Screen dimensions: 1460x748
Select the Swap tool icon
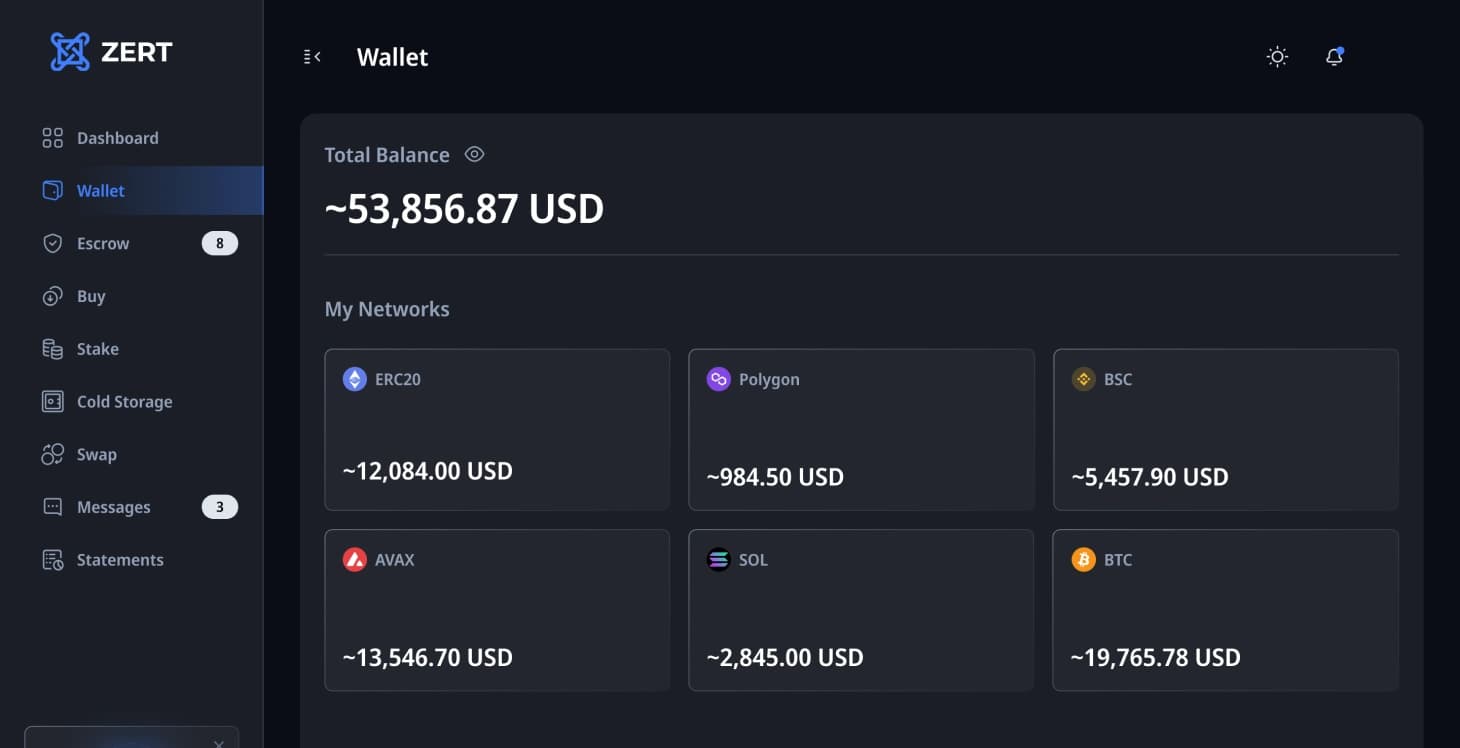tap(53, 454)
